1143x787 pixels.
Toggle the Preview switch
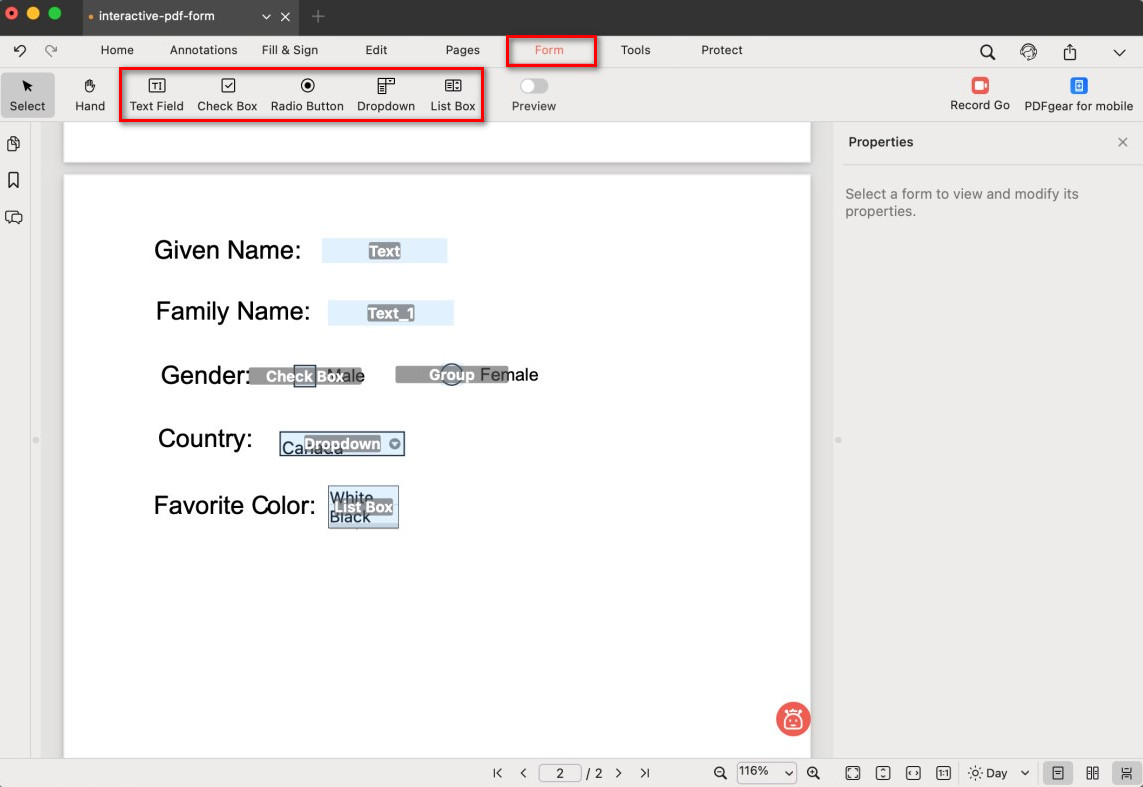pyautogui.click(x=534, y=86)
